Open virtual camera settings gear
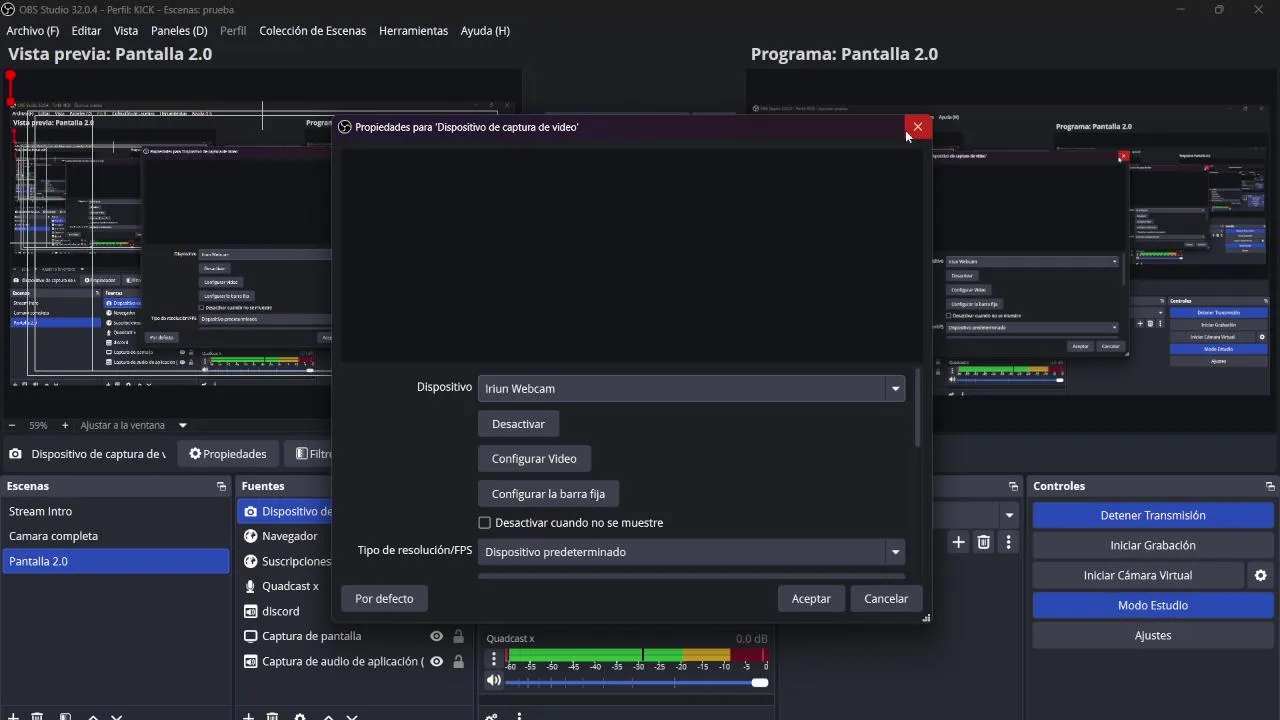Image resolution: width=1280 pixels, height=720 pixels. click(1261, 575)
